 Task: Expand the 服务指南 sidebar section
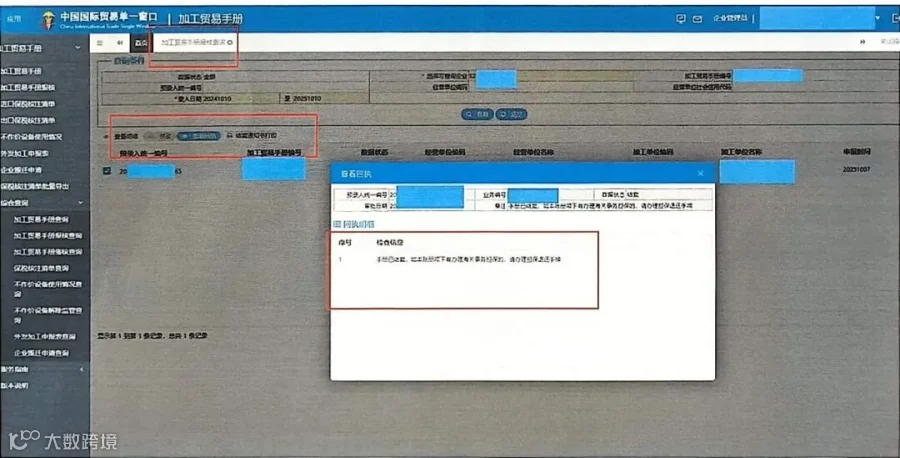coord(82,369)
